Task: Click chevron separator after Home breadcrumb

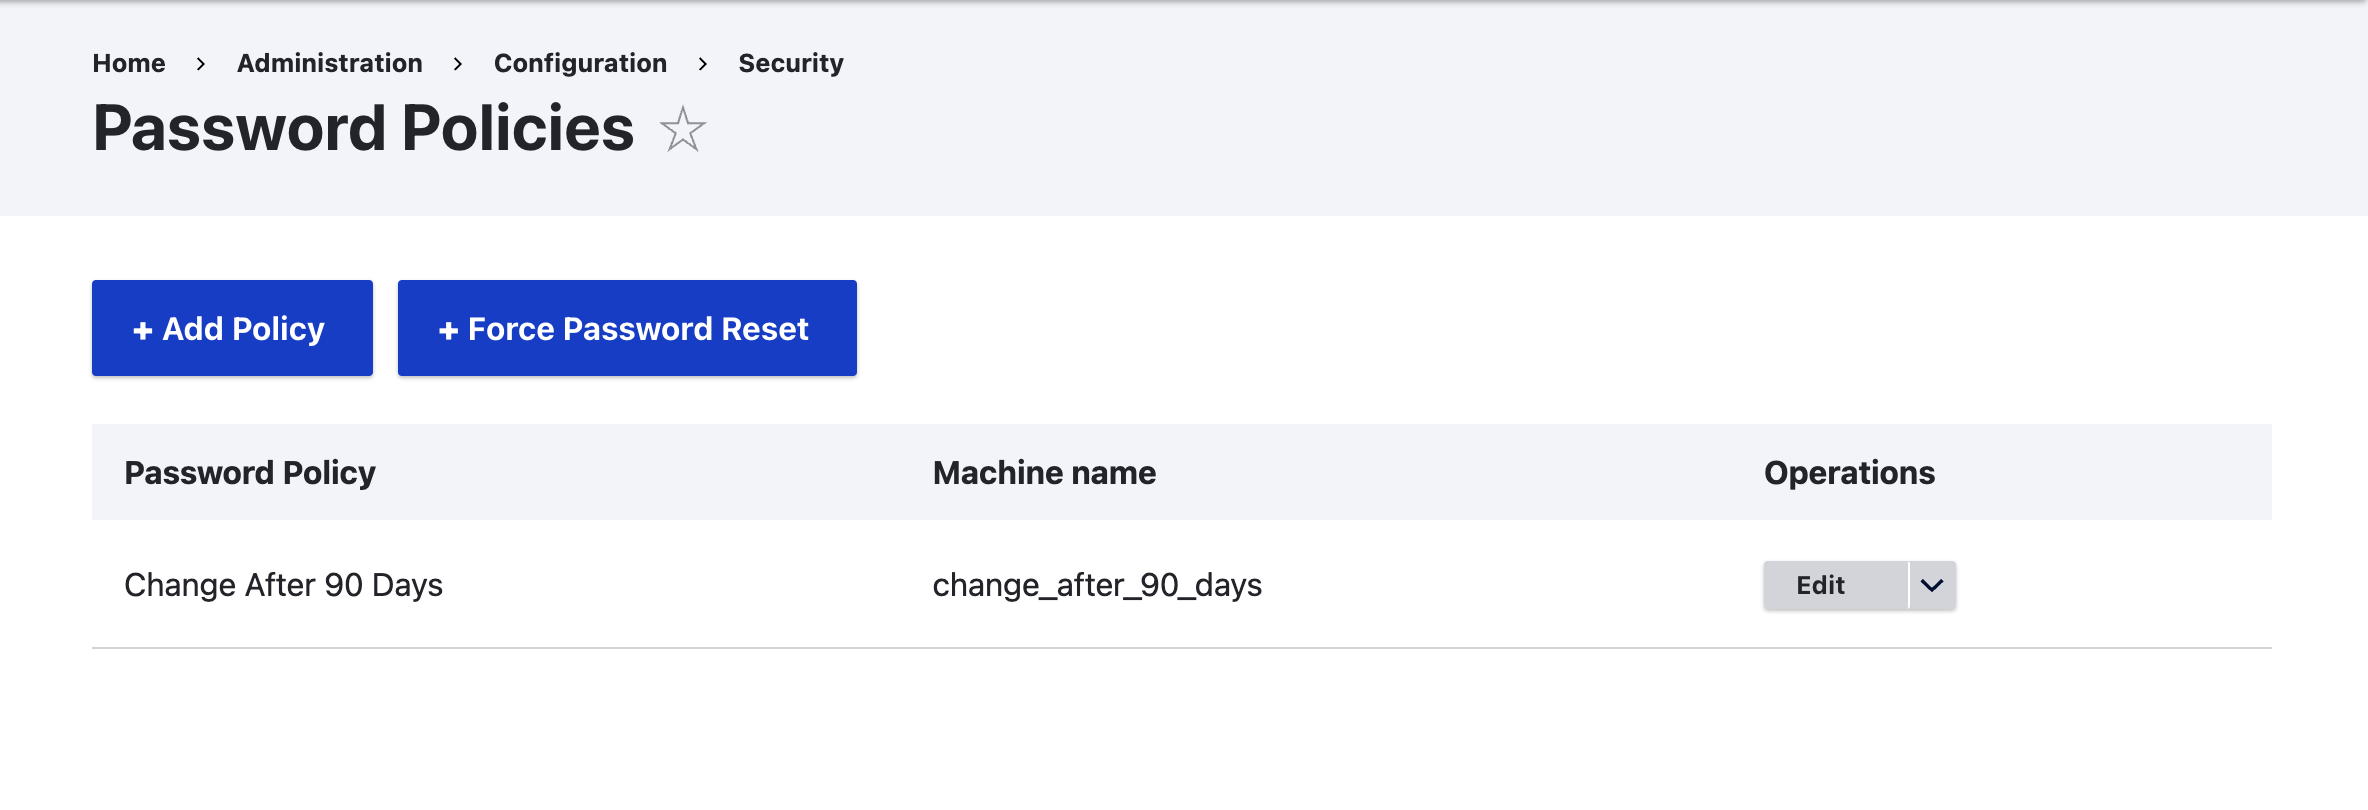Action: tap(201, 64)
